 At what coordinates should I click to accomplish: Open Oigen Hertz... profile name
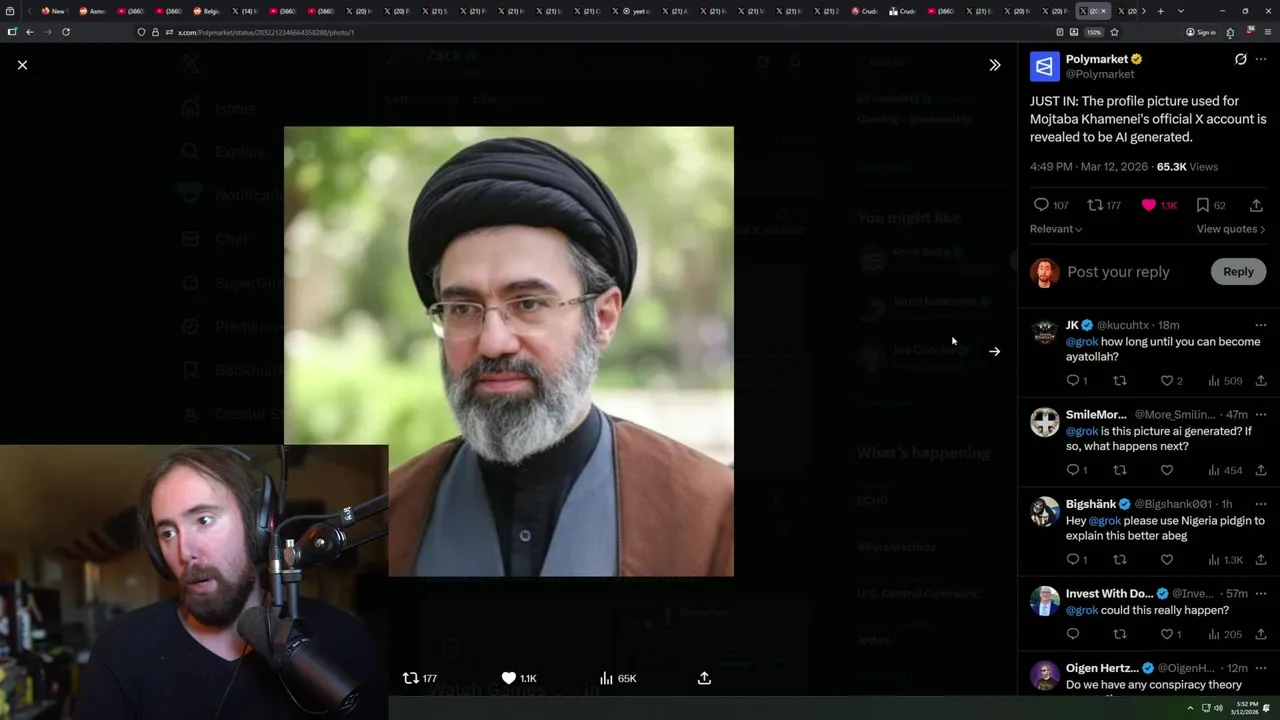click(x=1102, y=668)
